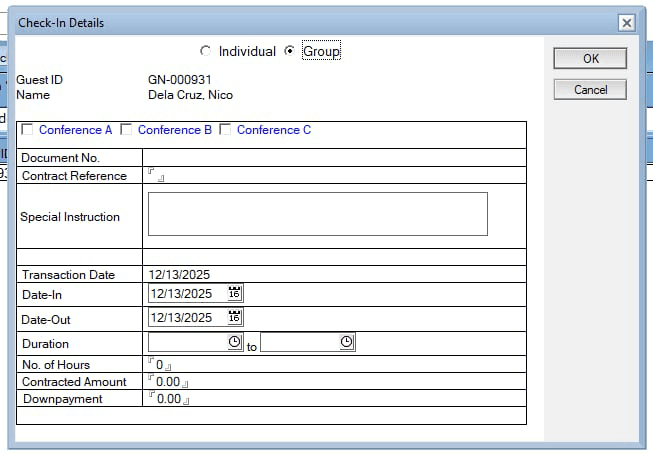Click the Duration label
The width and height of the screenshot is (653, 454).
[x=45, y=344]
